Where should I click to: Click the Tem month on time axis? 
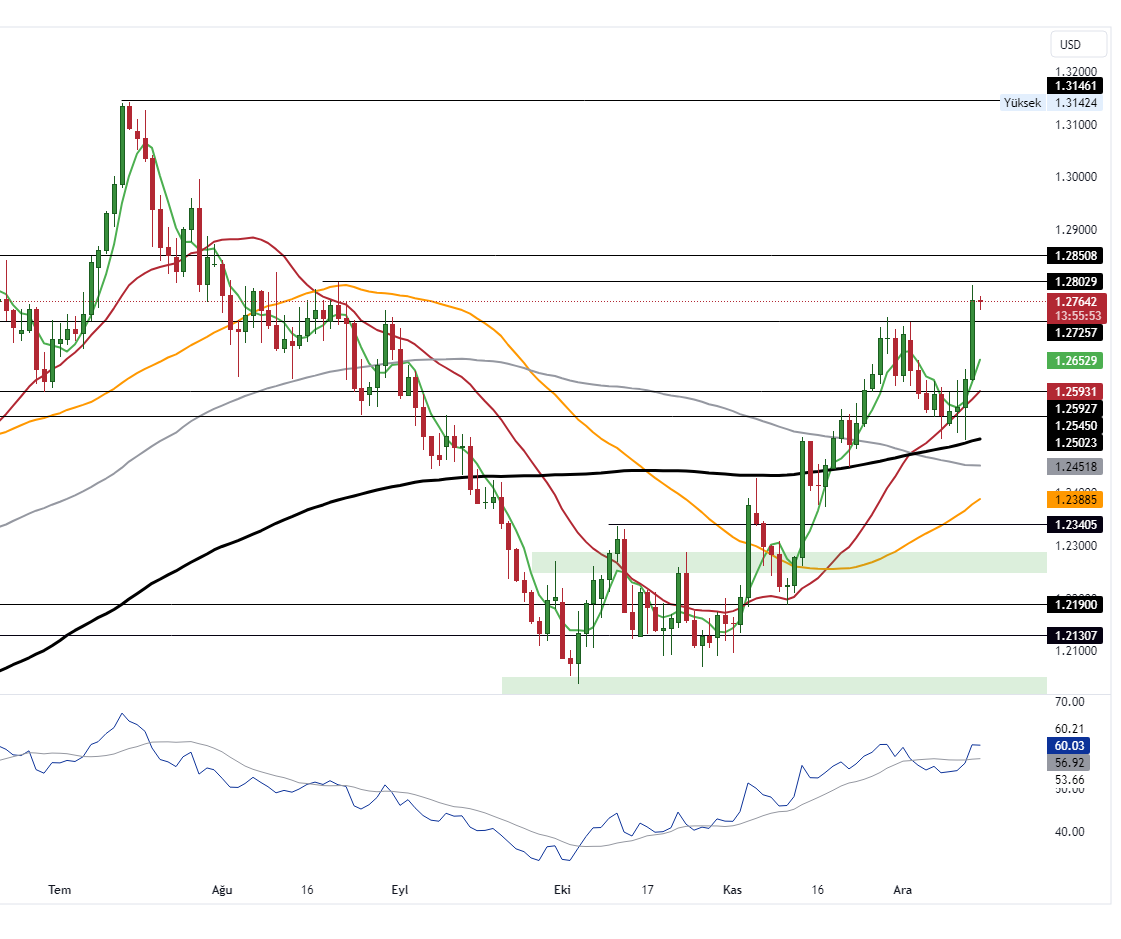[x=60, y=889]
